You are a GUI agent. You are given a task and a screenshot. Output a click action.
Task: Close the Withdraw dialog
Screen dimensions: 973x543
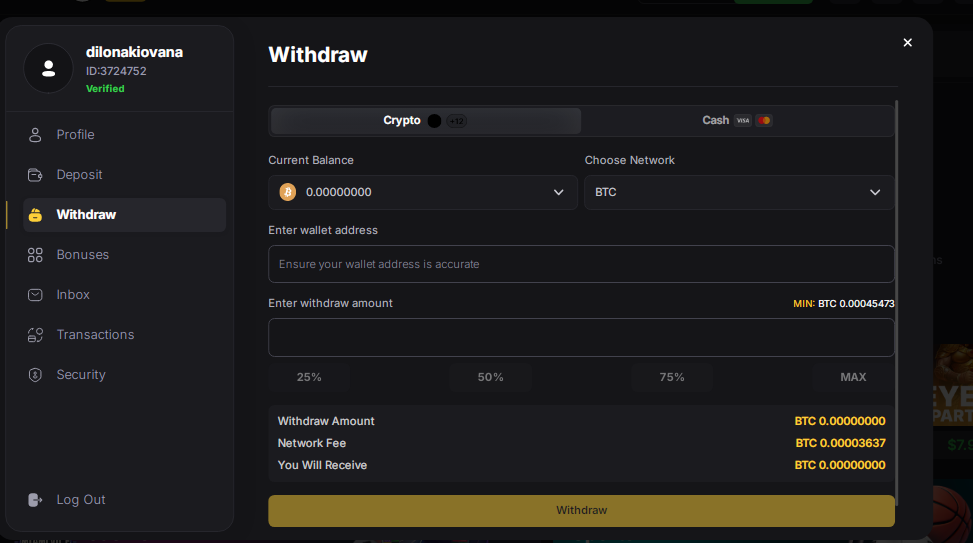907,43
